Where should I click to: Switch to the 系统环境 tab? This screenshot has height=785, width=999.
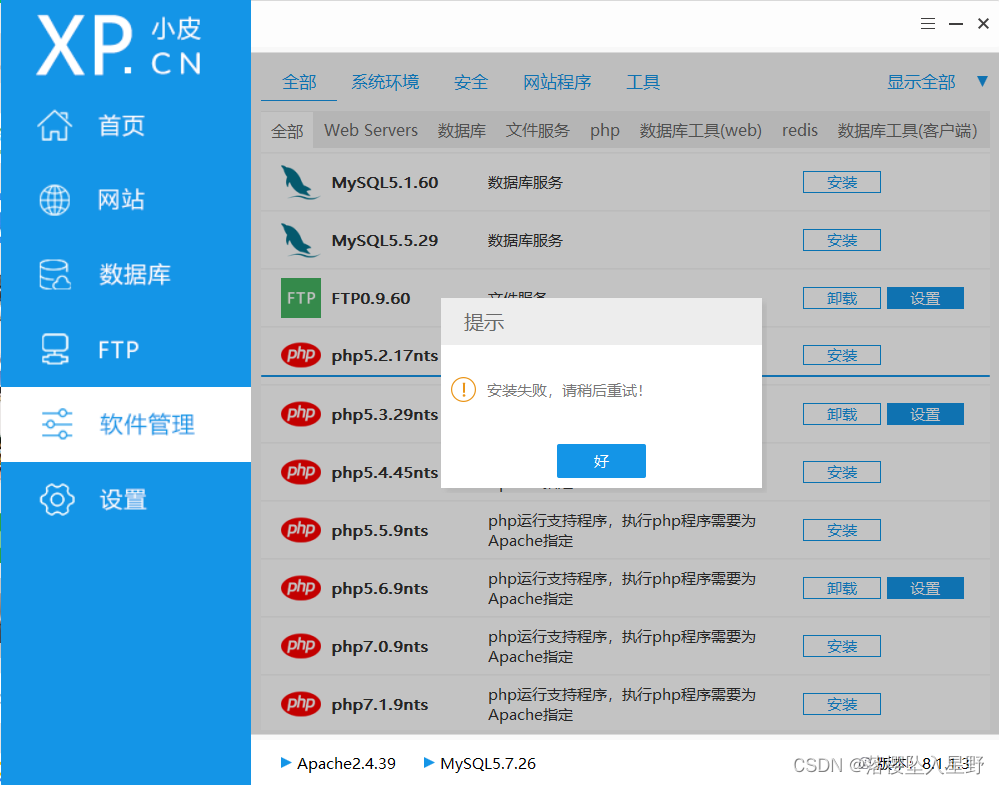point(385,82)
